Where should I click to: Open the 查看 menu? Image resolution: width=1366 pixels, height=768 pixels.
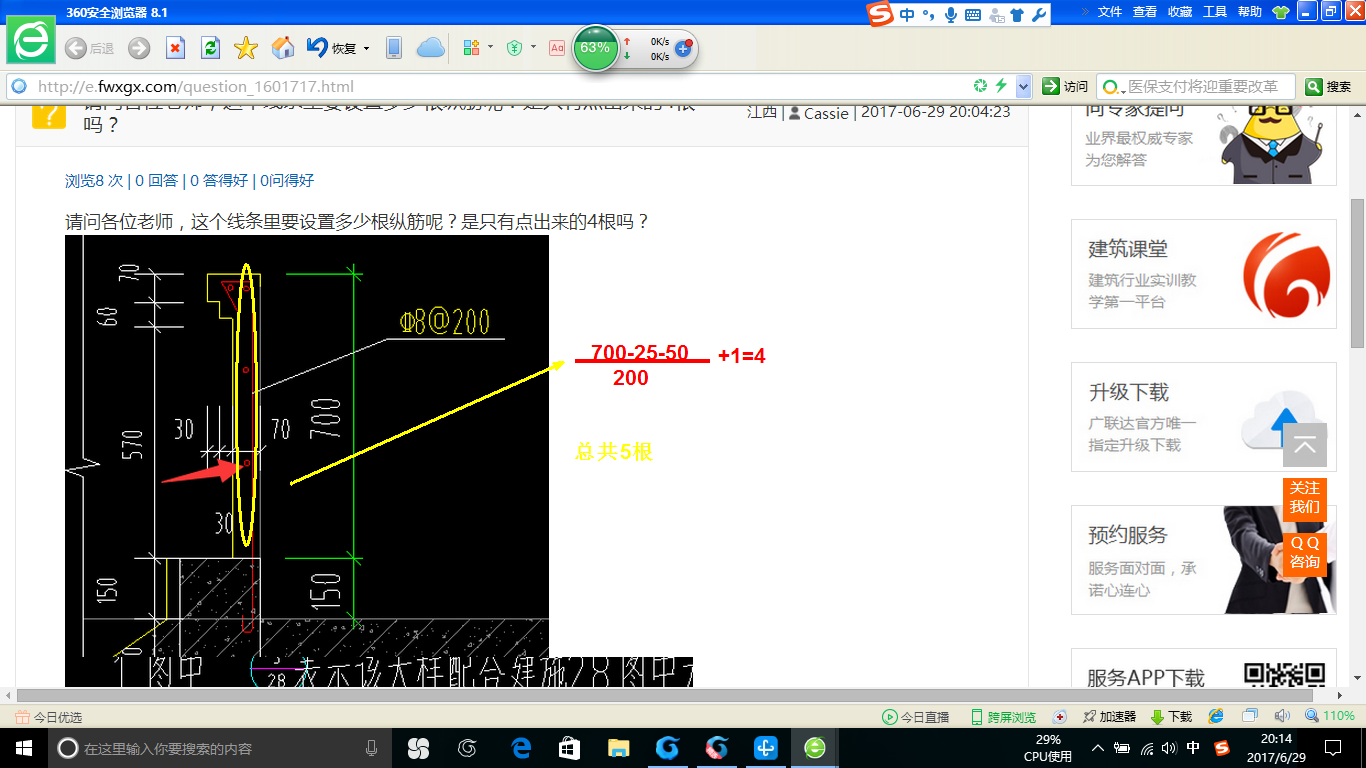(x=1145, y=12)
